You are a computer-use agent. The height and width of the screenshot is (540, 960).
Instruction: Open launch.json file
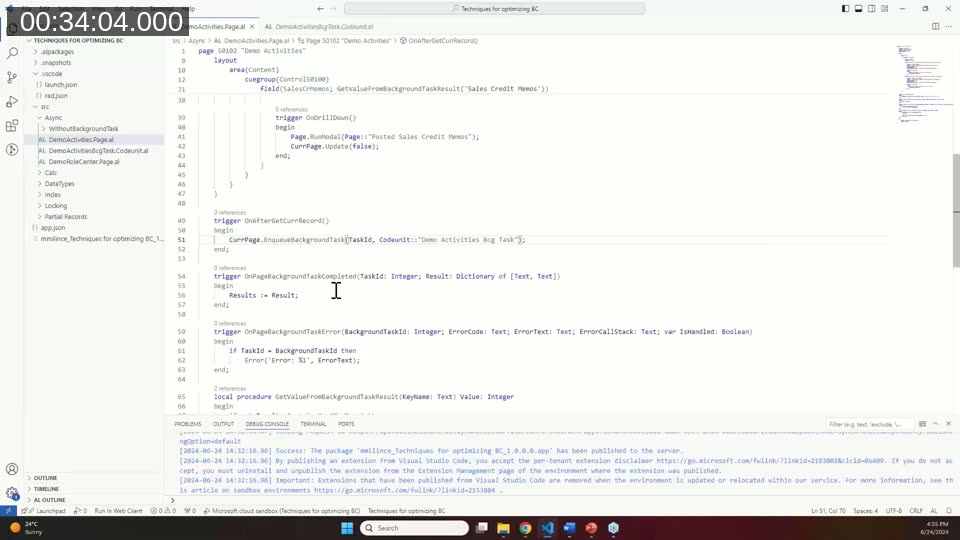(x=61, y=84)
